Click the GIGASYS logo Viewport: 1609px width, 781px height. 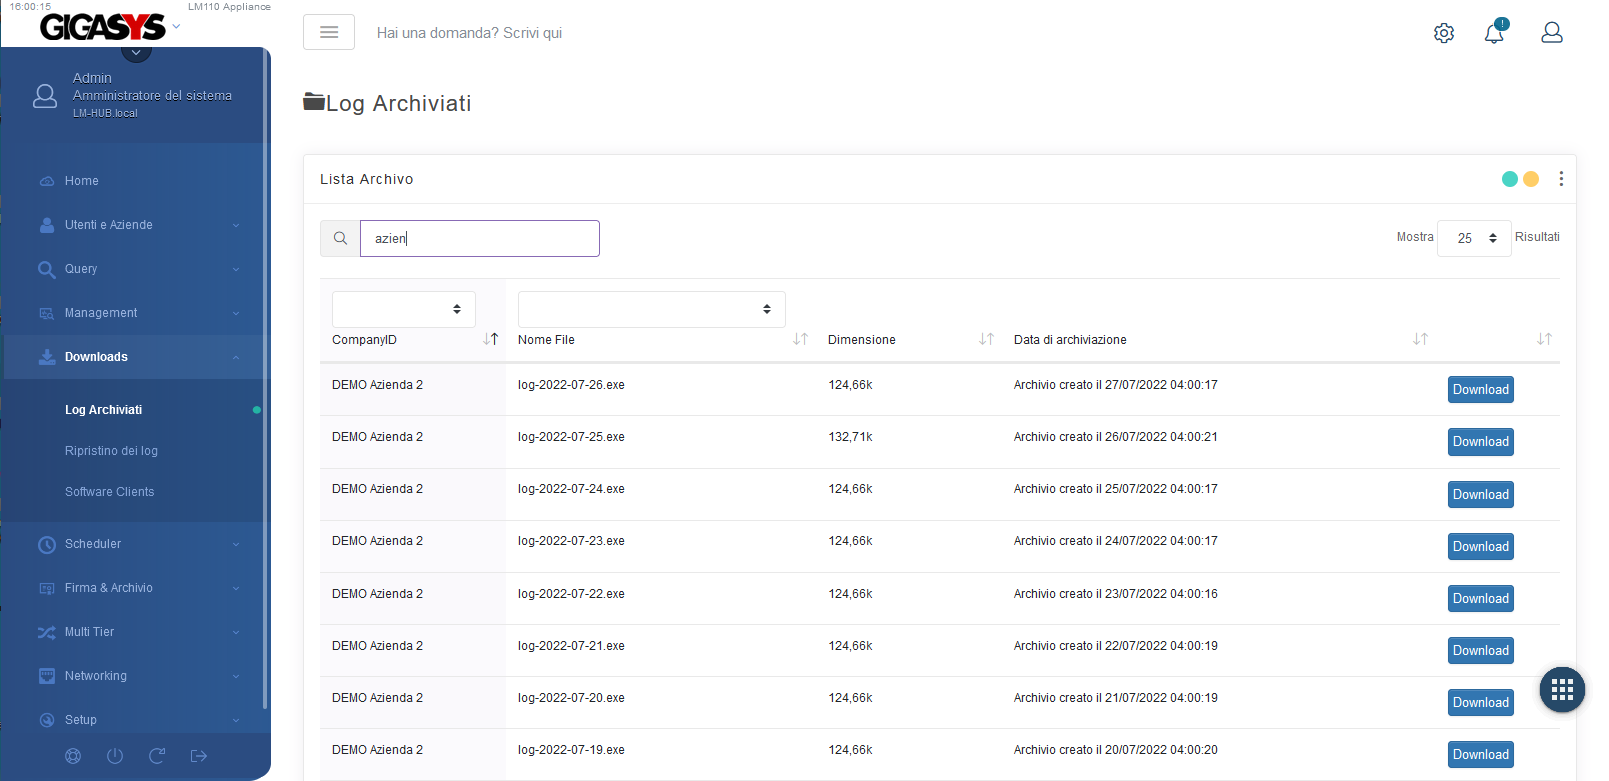tap(103, 27)
